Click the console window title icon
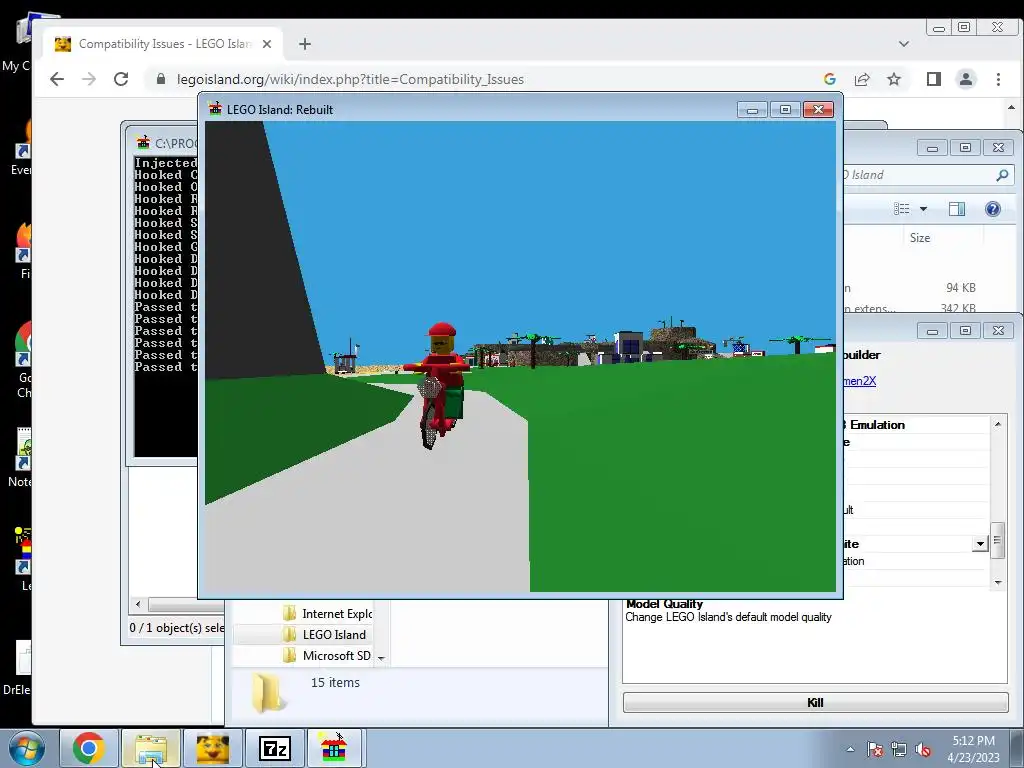Screen dimensions: 1024x768 143,142
